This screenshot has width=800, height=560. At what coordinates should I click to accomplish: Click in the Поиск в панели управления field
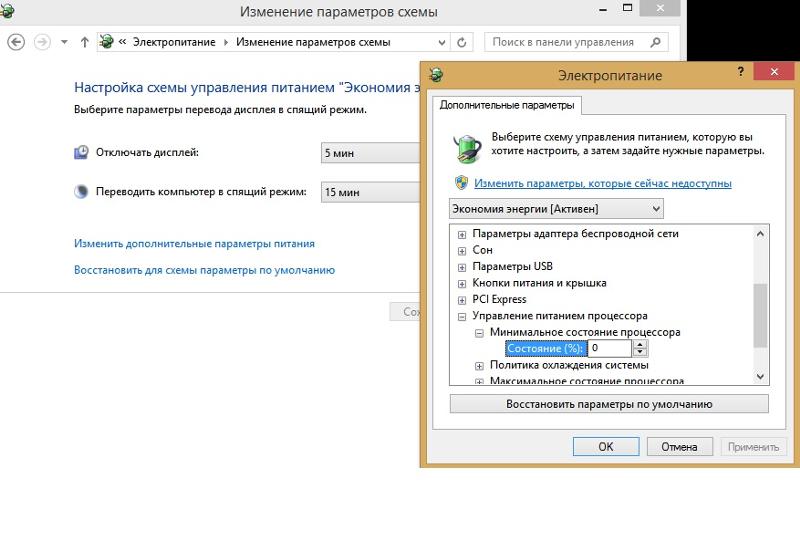click(x=565, y=42)
